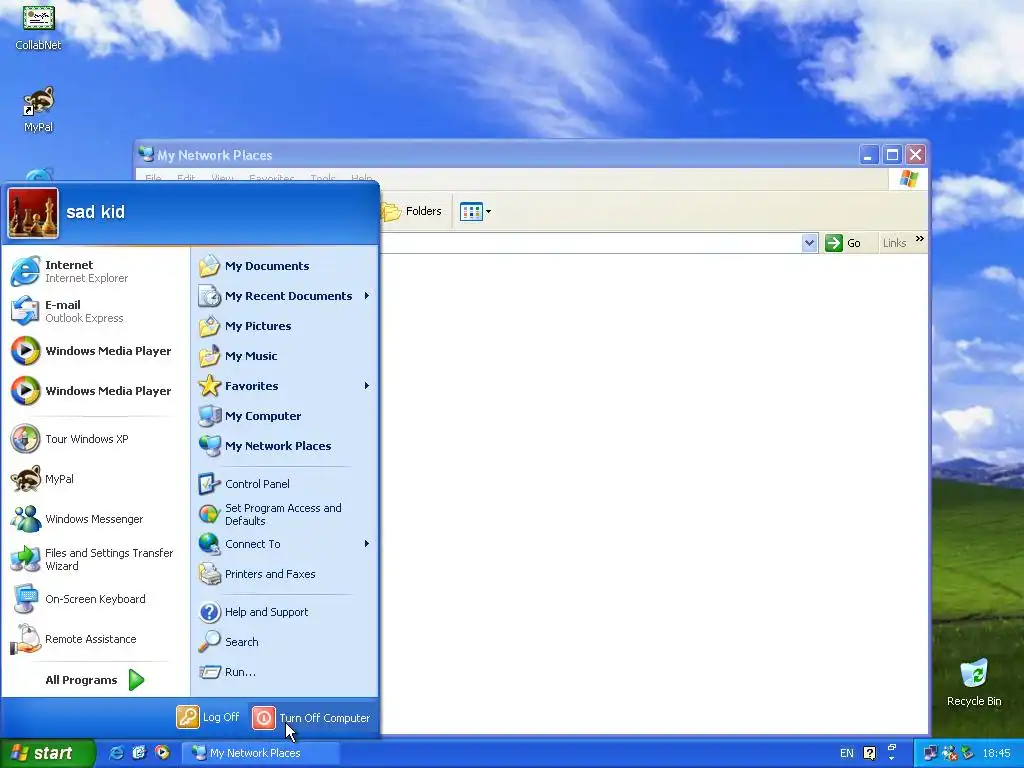Image resolution: width=1024 pixels, height=768 pixels.
Task: Launch Internet Explorer from Quick Launch
Action: [116, 753]
